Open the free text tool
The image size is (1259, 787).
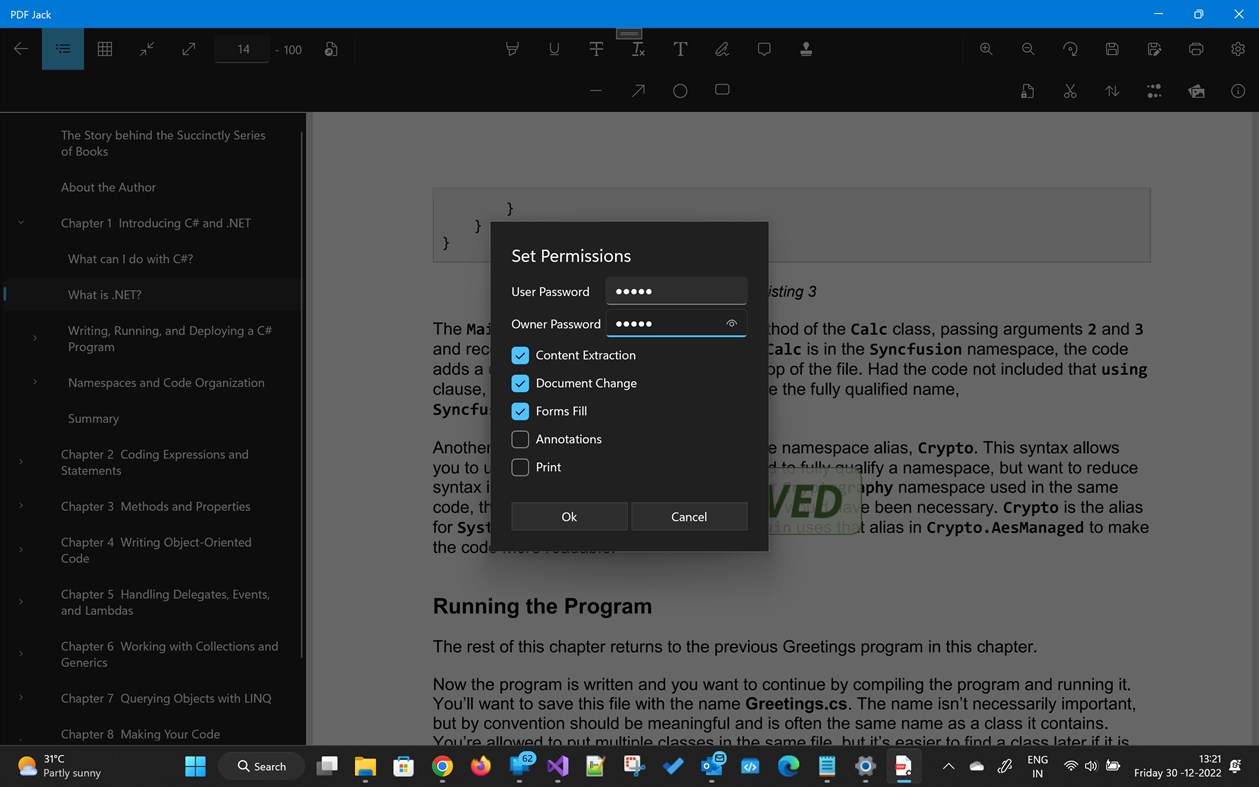[679, 48]
